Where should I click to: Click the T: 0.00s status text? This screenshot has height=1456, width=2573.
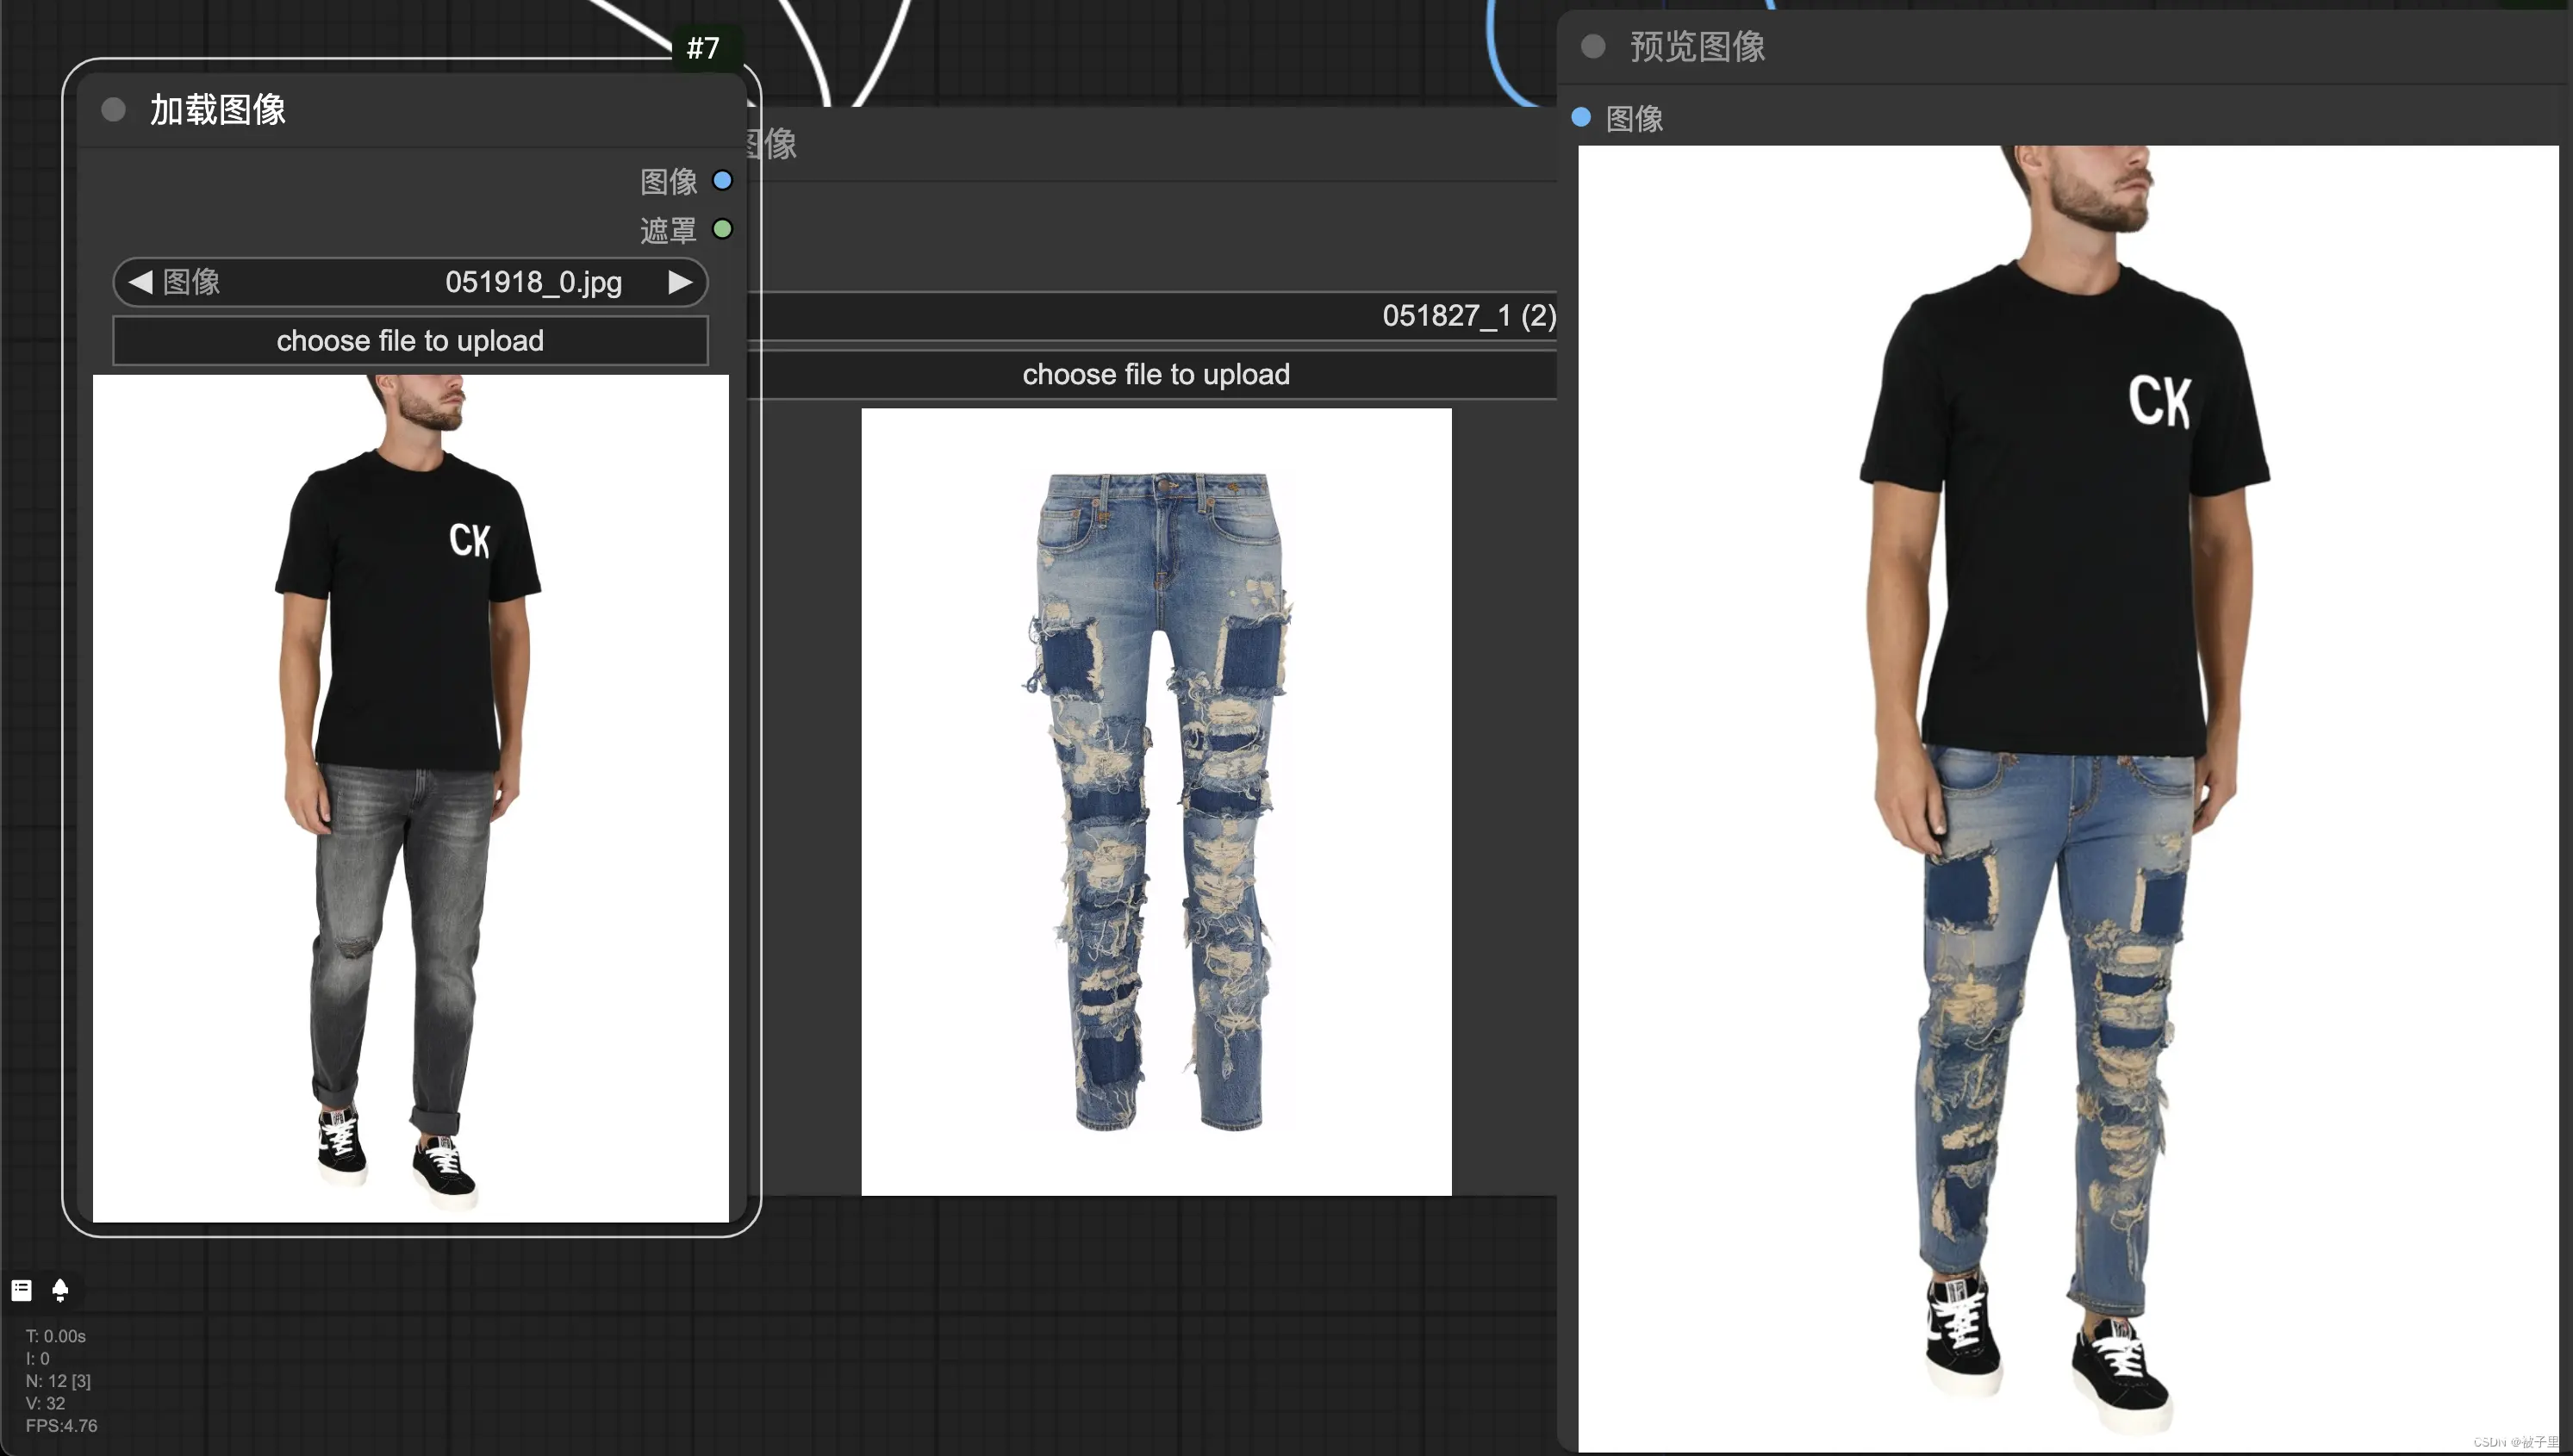(56, 1336)
